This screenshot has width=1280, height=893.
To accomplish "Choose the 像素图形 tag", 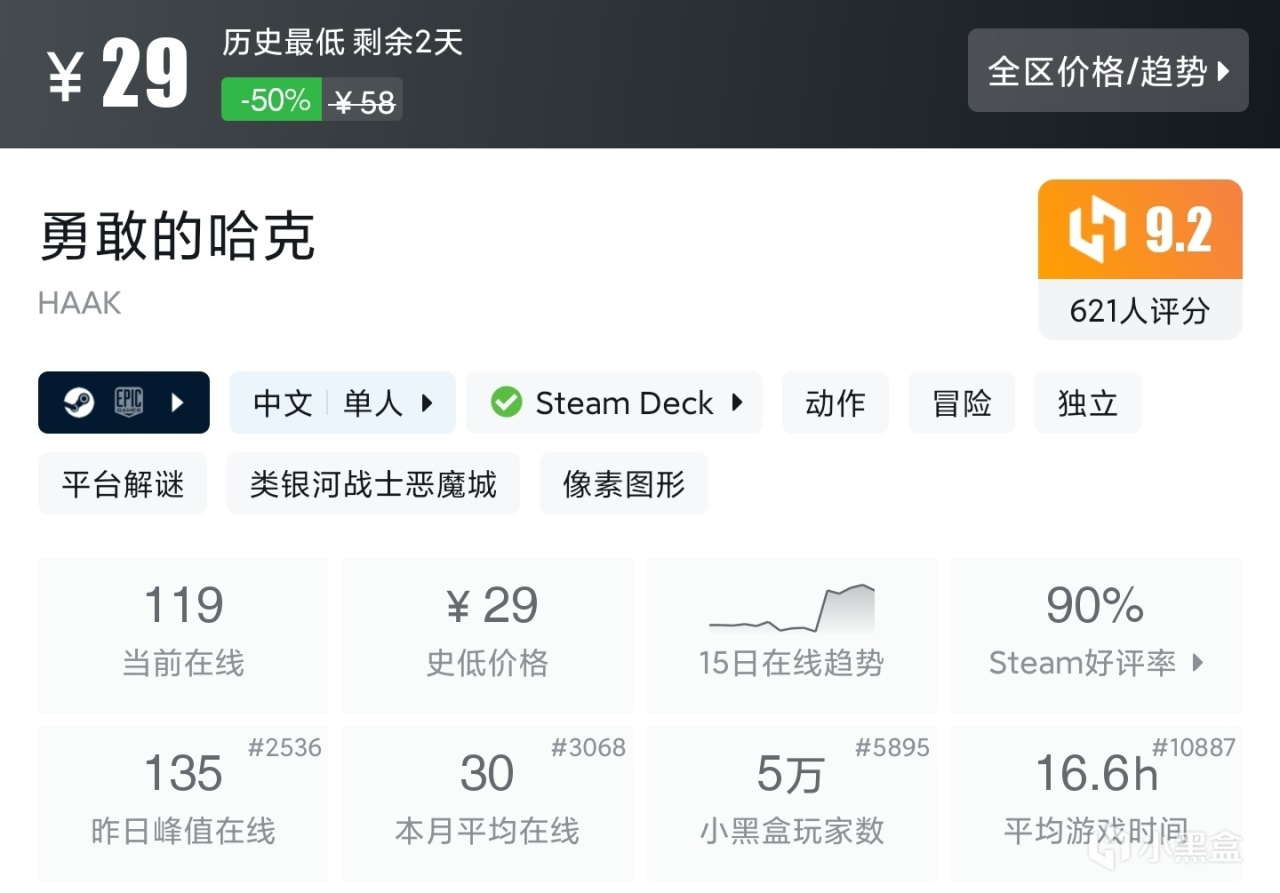I will click(x=623, y=484).
